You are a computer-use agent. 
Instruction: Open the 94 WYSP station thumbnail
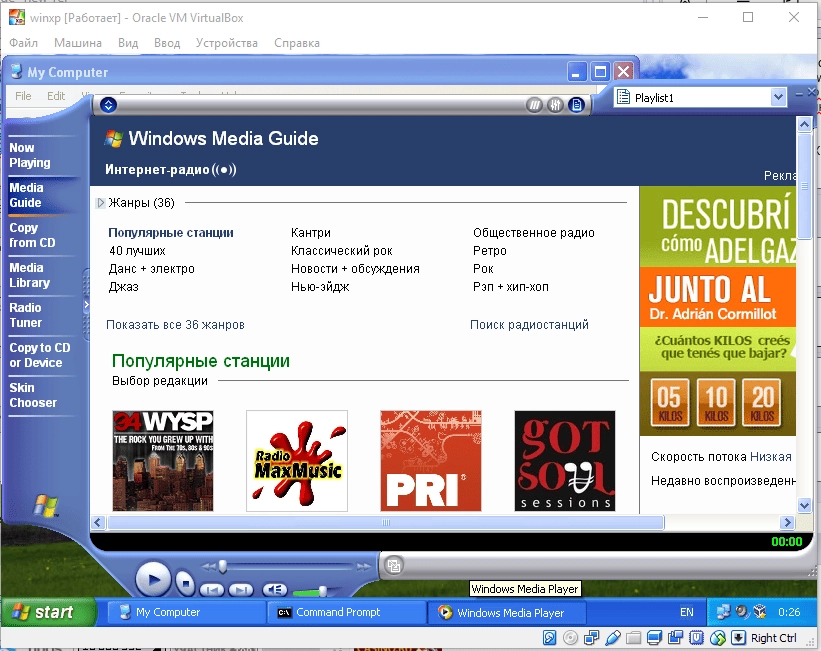click(163, 461)
